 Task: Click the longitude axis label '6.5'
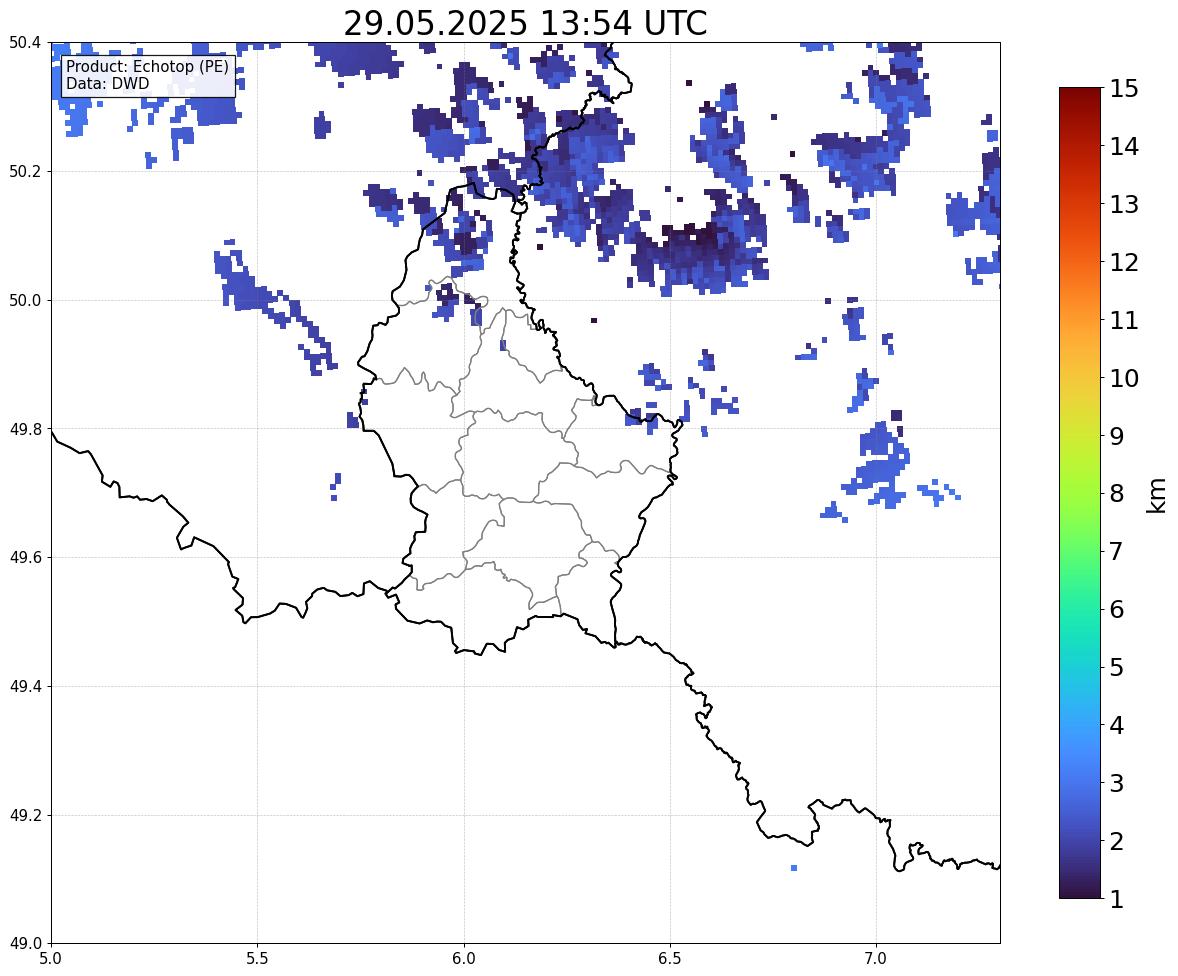pyautogui.click(x=669, y=959)
